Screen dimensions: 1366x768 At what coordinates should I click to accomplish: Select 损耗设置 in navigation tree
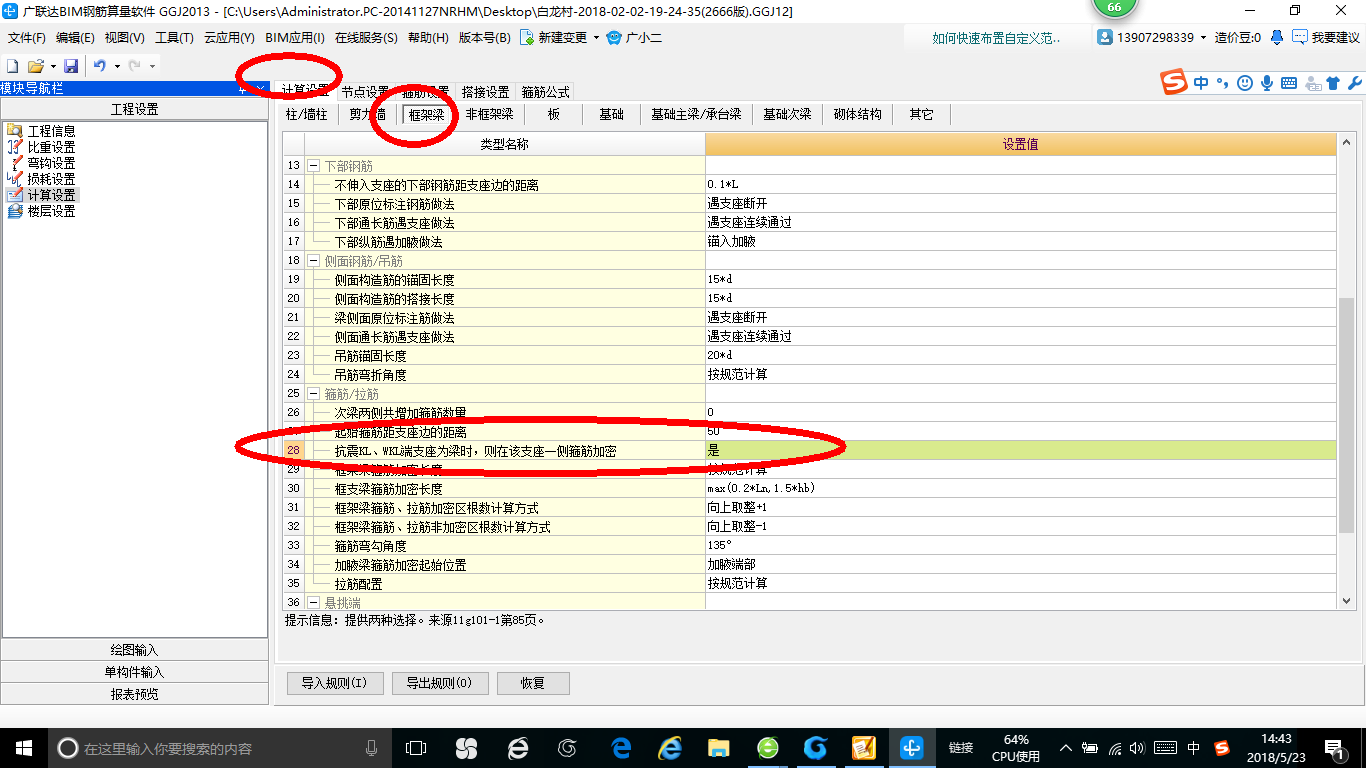click(x=51, y=179)
